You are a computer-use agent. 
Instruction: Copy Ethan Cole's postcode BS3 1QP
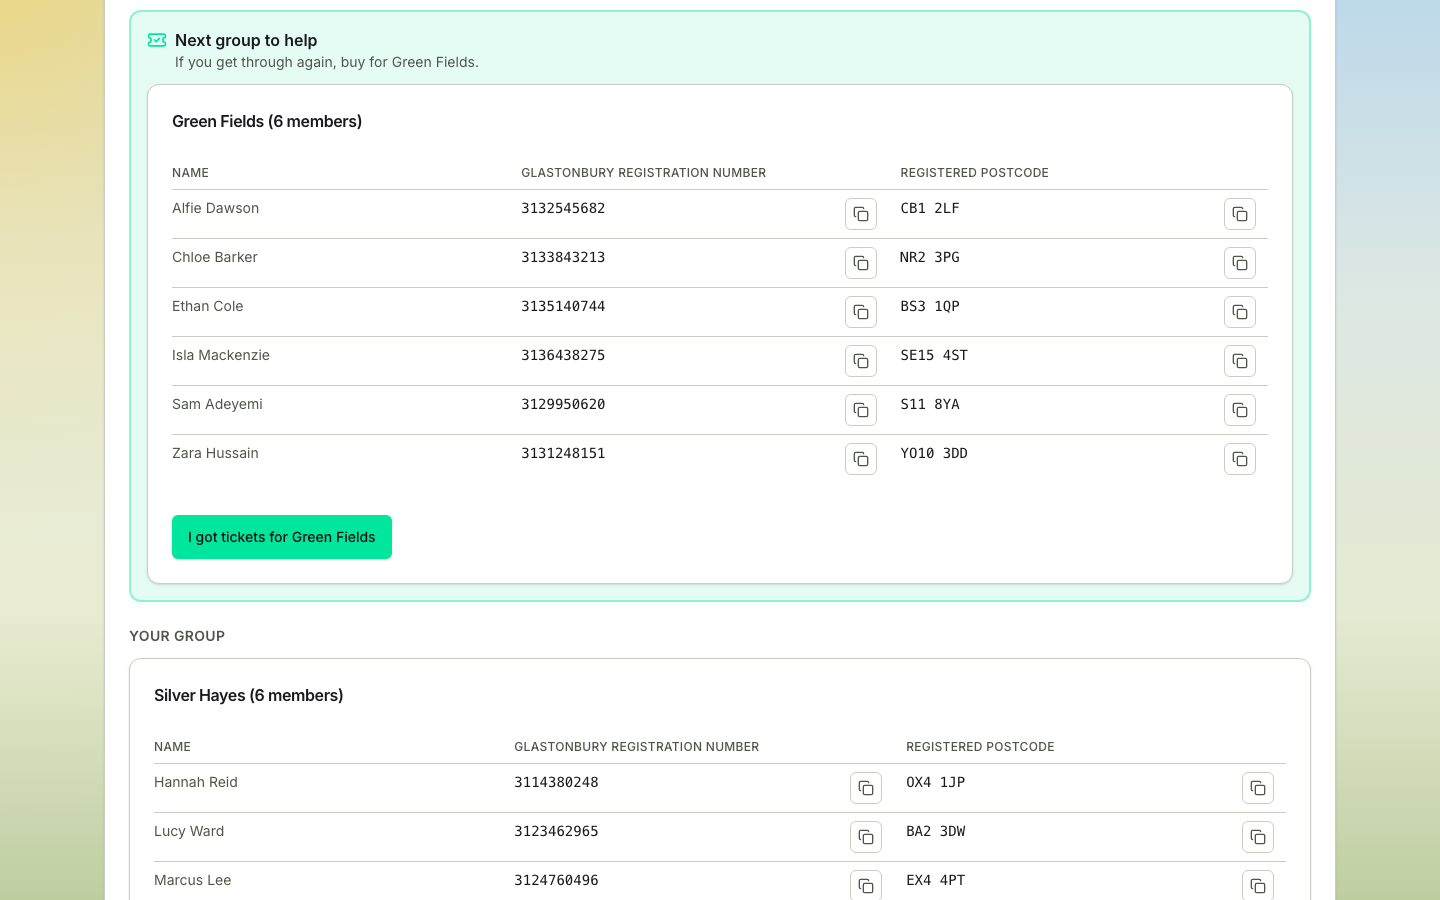[x=1240, y=312]
